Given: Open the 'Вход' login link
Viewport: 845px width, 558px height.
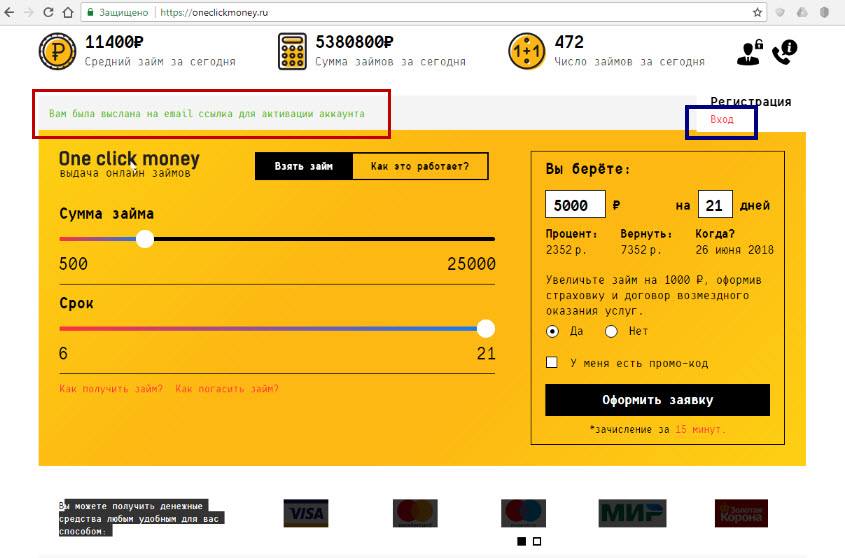Looking at the screenshot, I should [722, 119].
